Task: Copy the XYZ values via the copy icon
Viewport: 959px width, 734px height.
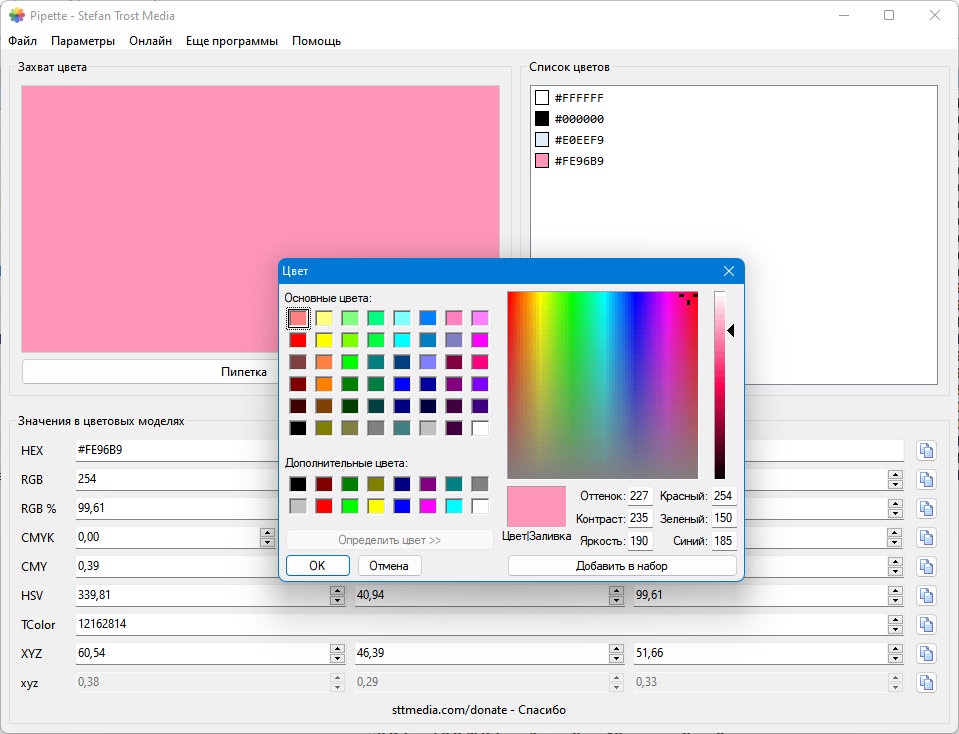Action: point(927,653)
